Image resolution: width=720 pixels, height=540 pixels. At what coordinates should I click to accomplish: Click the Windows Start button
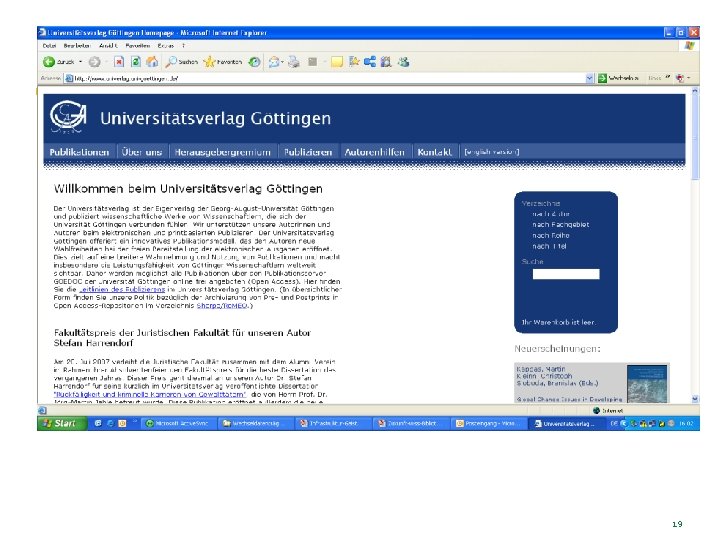[x=62, y=423]
